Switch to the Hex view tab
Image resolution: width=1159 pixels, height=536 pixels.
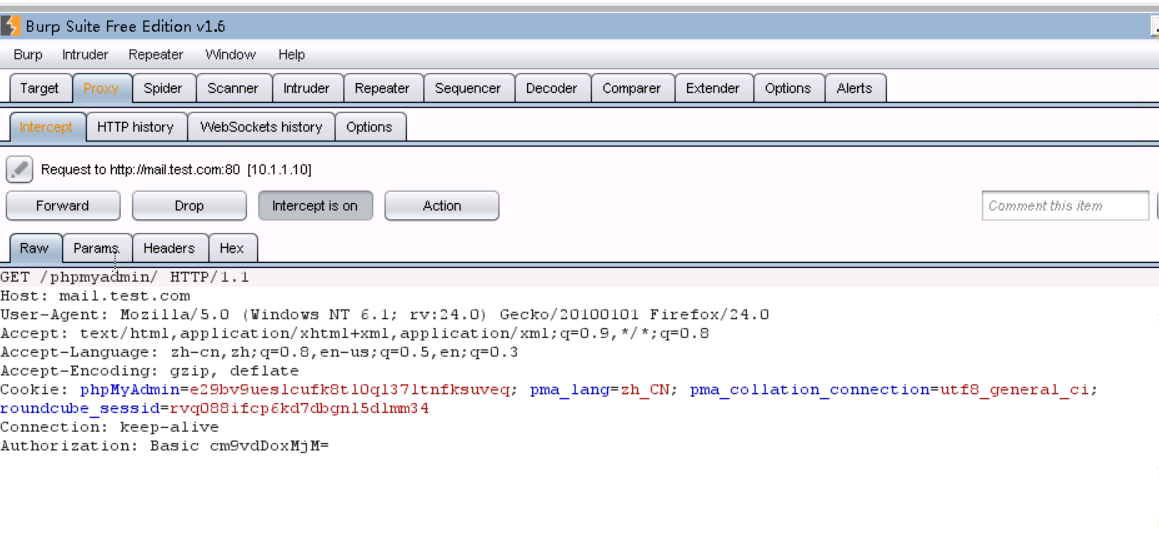coord(232,248)
